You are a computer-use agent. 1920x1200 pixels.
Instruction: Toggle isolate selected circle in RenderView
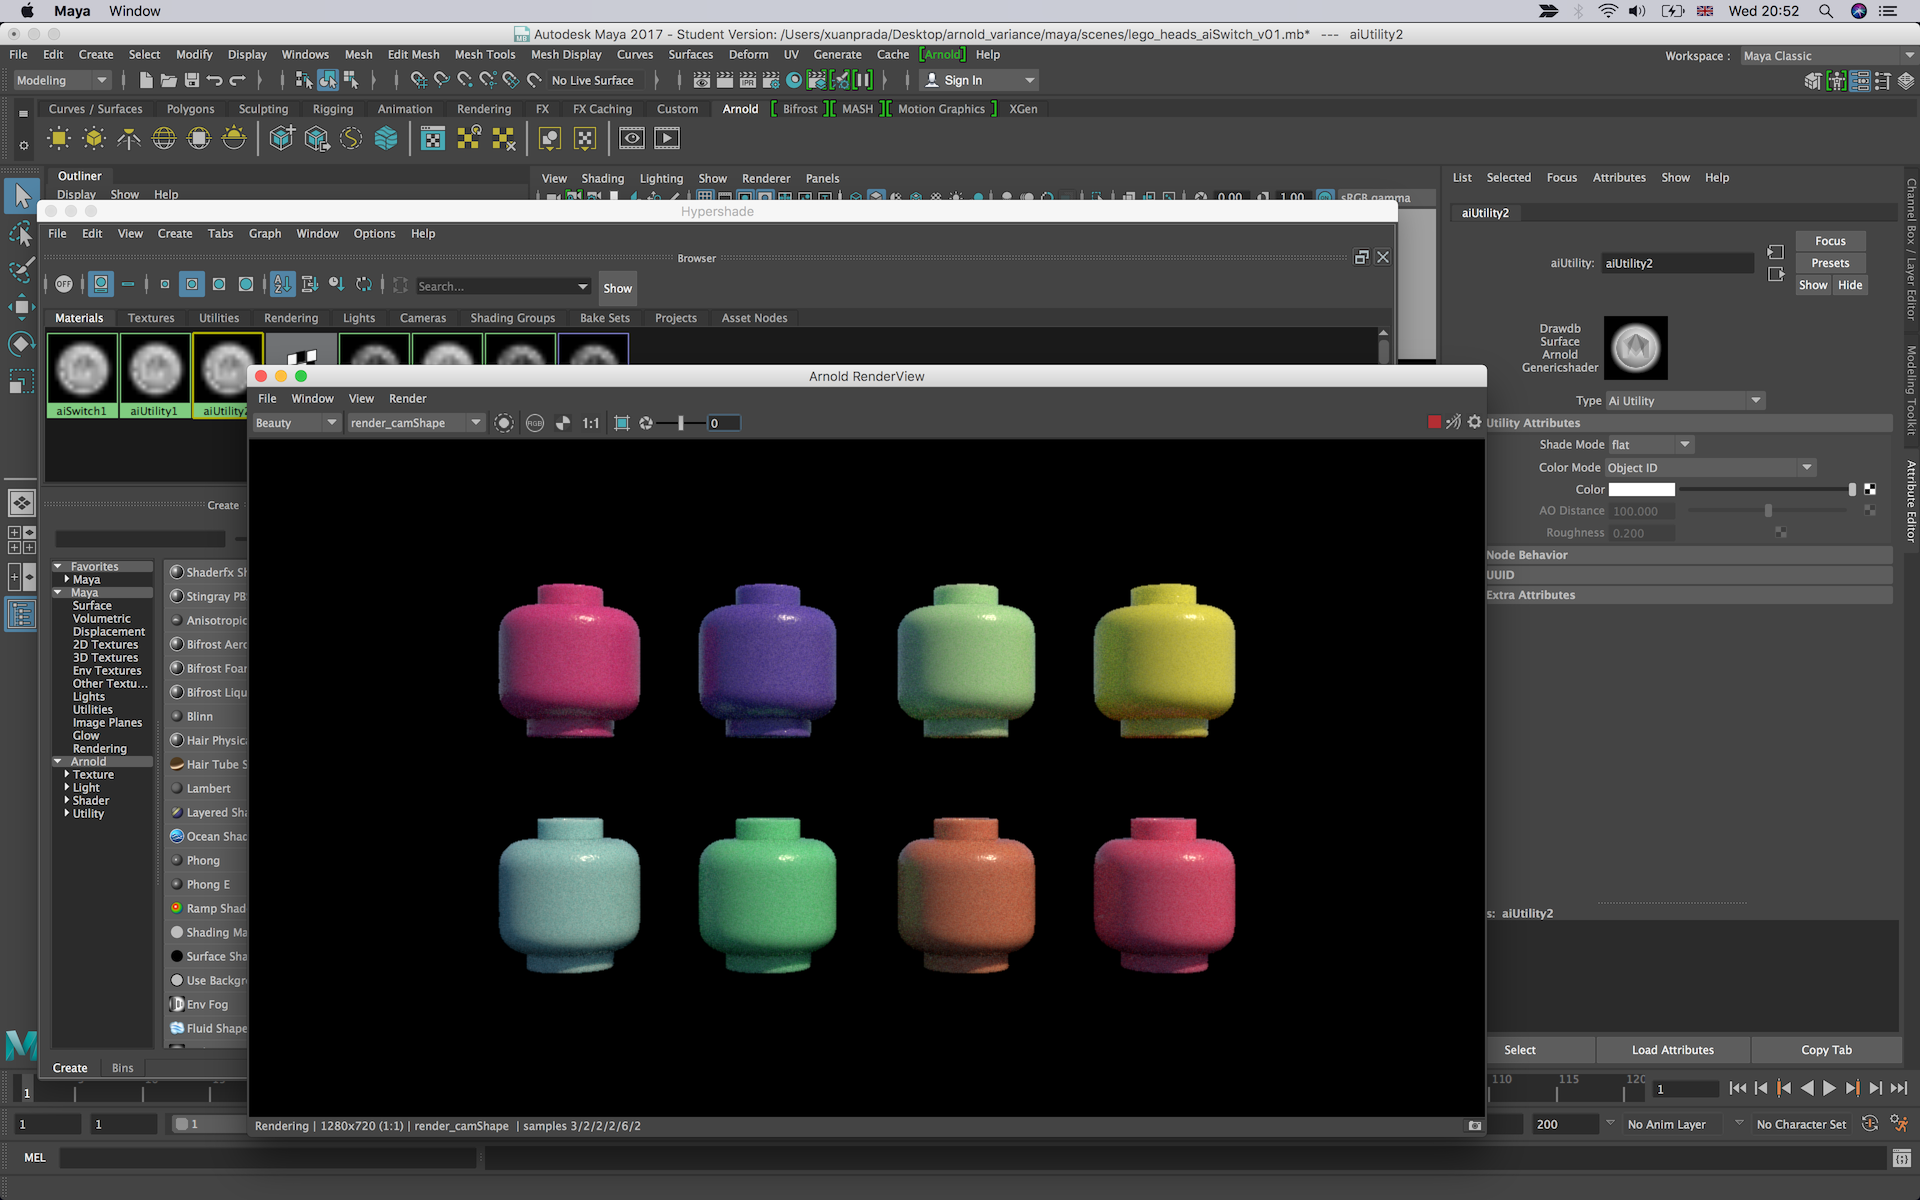pos(504,423)
